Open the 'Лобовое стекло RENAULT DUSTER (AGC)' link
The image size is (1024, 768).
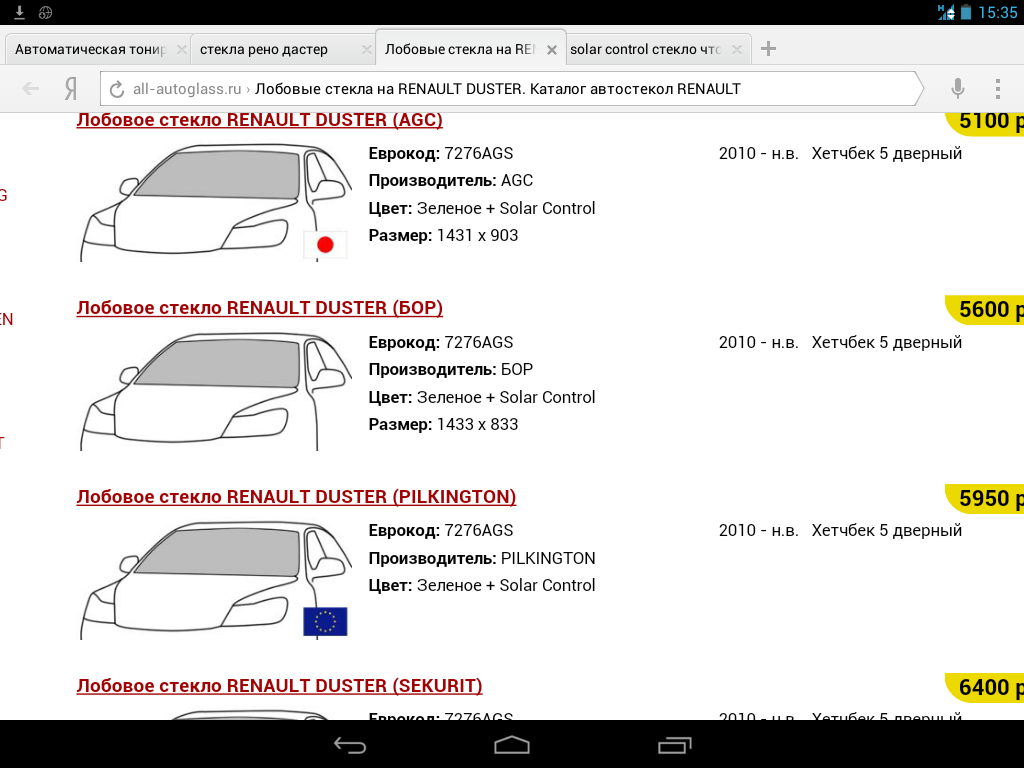coord(259,120)
